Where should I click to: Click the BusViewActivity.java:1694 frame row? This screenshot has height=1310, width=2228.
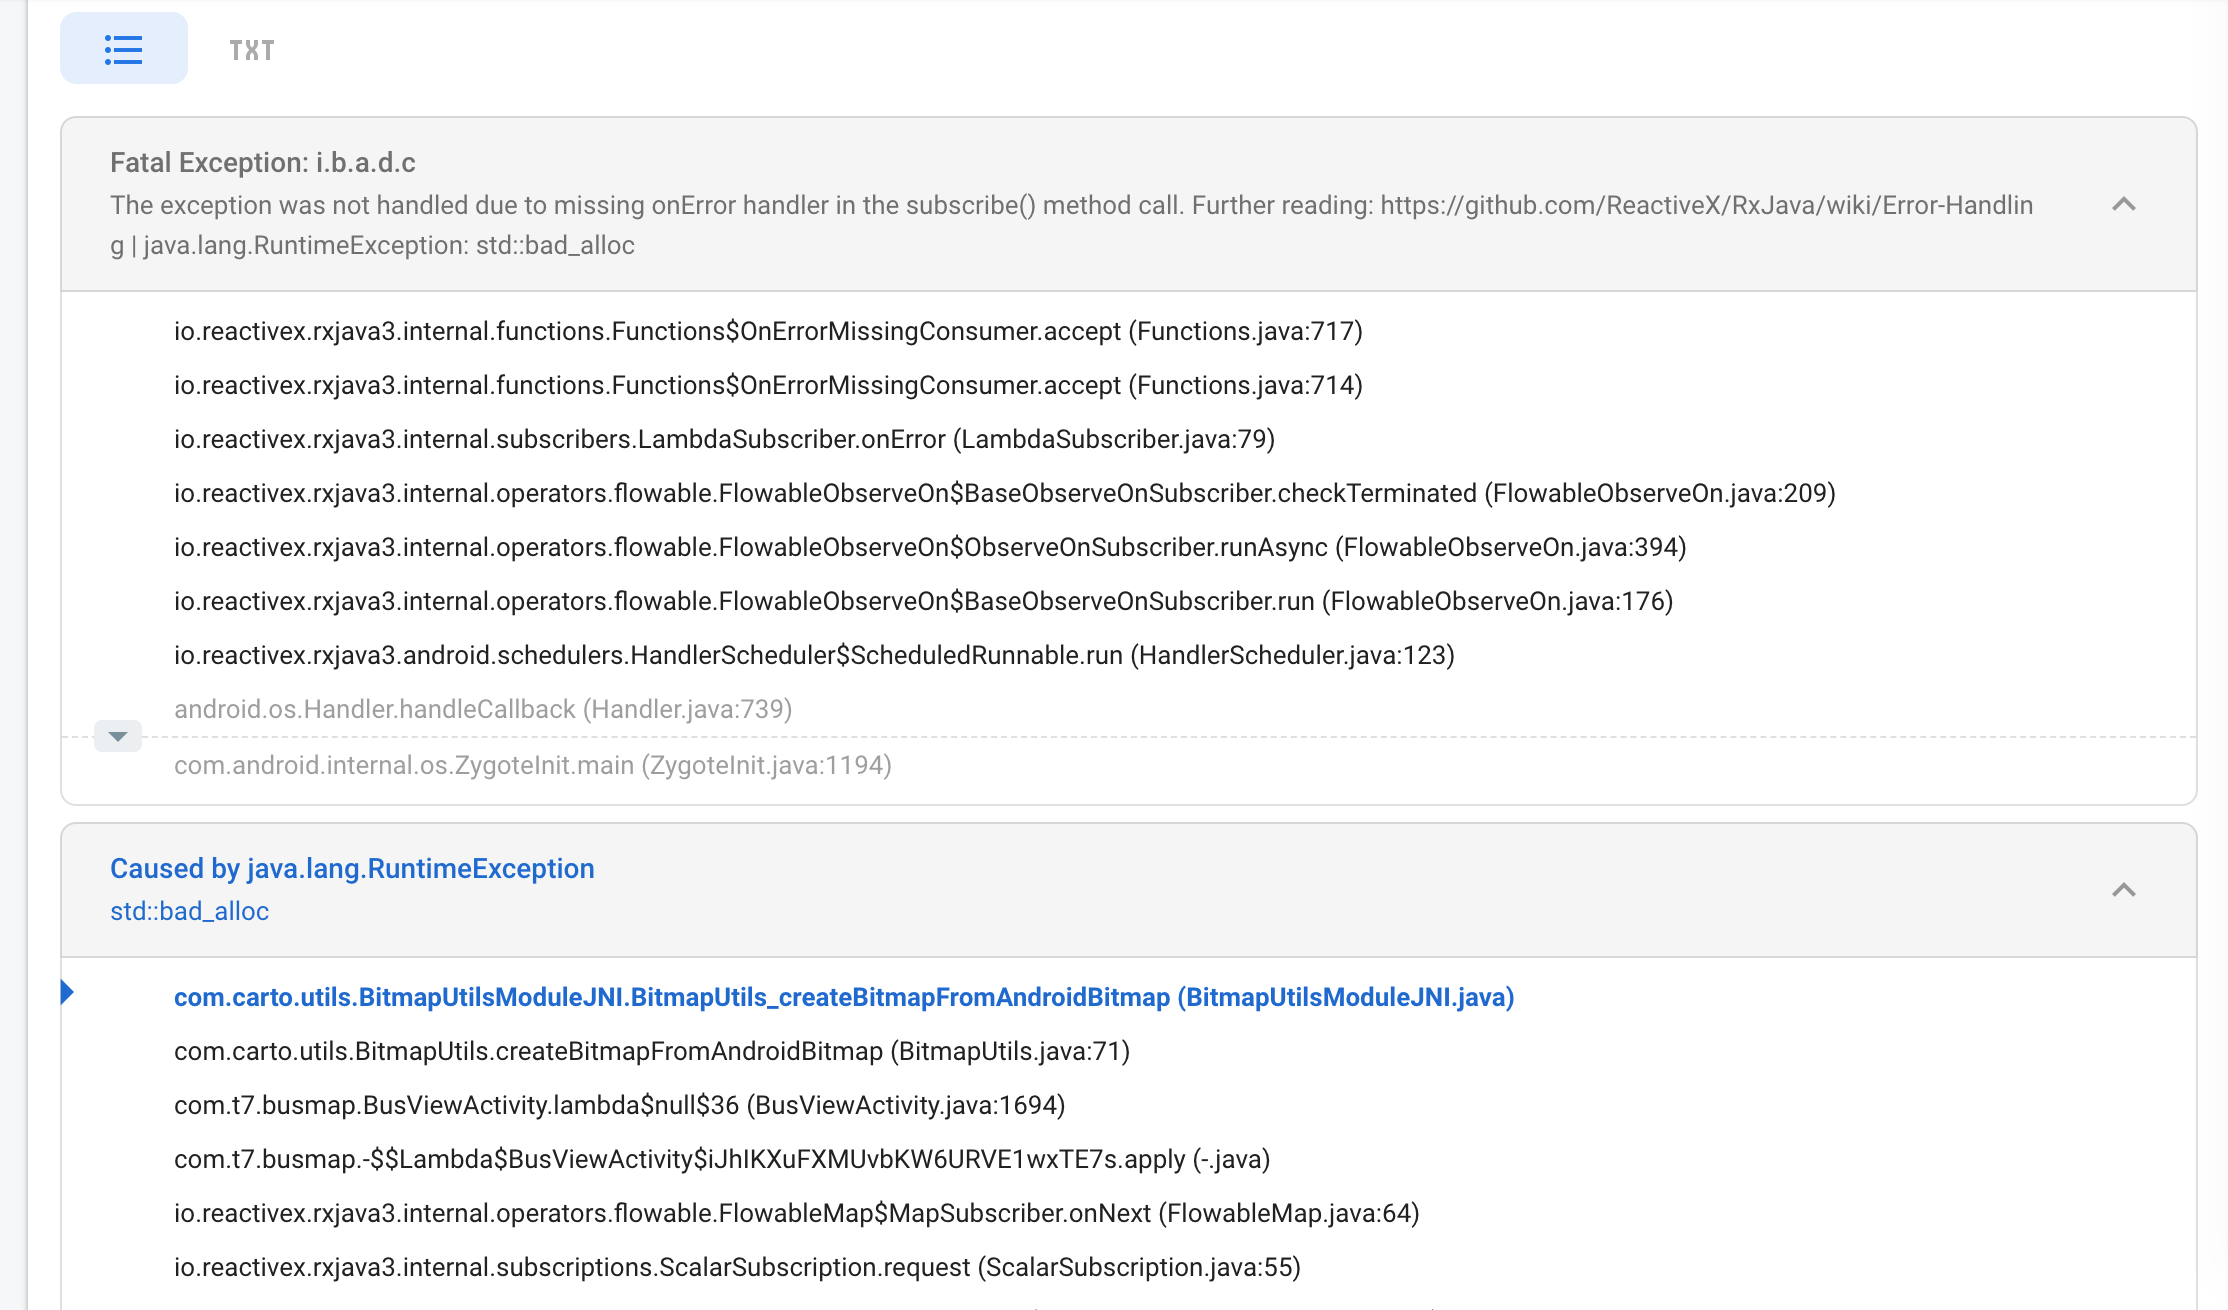click(x=619, y=1106)
